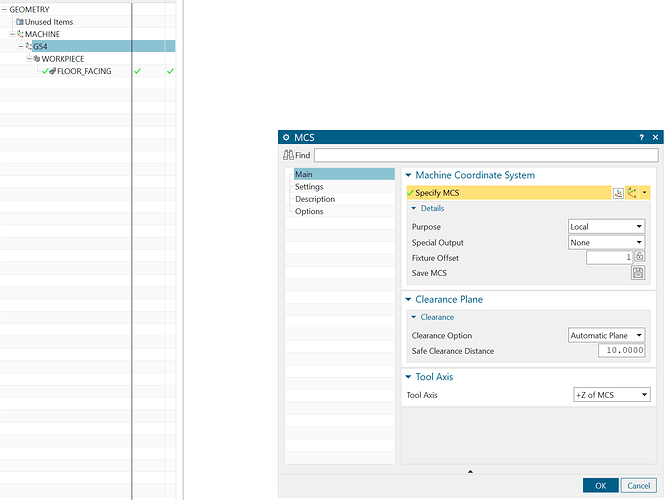Open the Tool Axis dropdown

[x=612, y=394]
